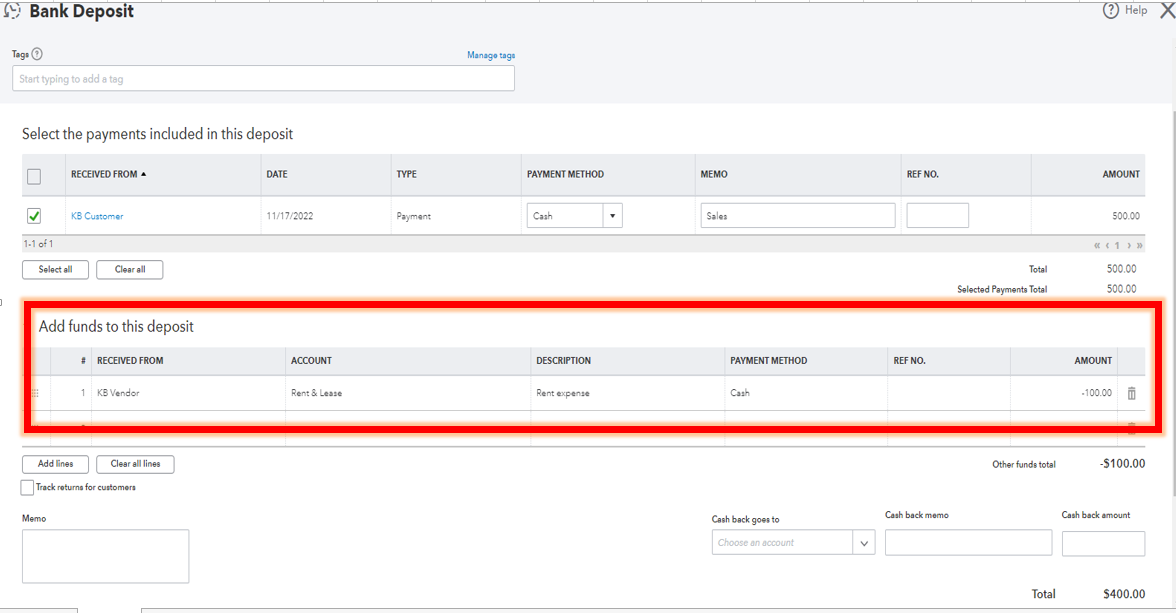The width and height of the screenshot is (1176, 613).
Task: Click the first page double-arrow icon
Action: pos(1097,245)
